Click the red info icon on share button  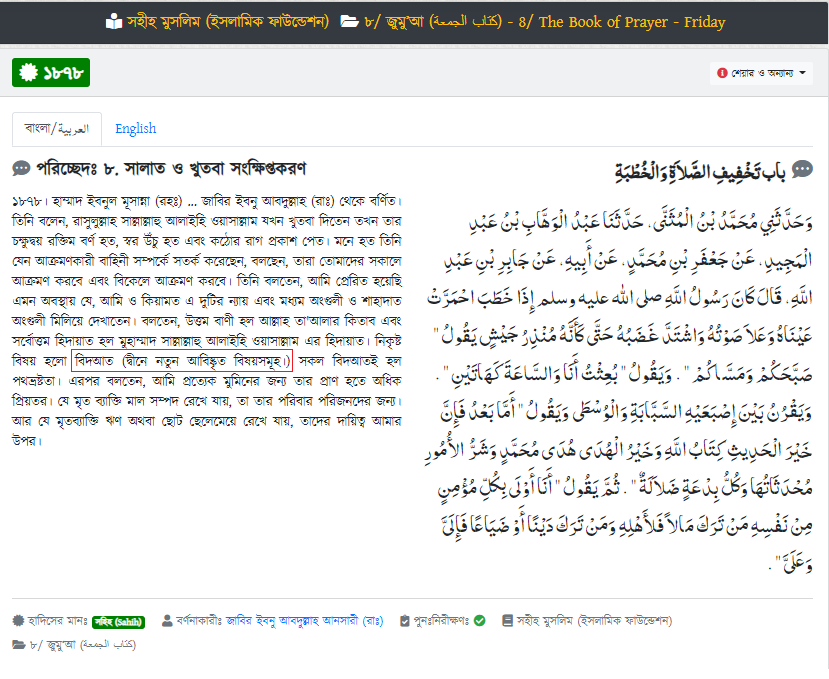pos(722,73)
